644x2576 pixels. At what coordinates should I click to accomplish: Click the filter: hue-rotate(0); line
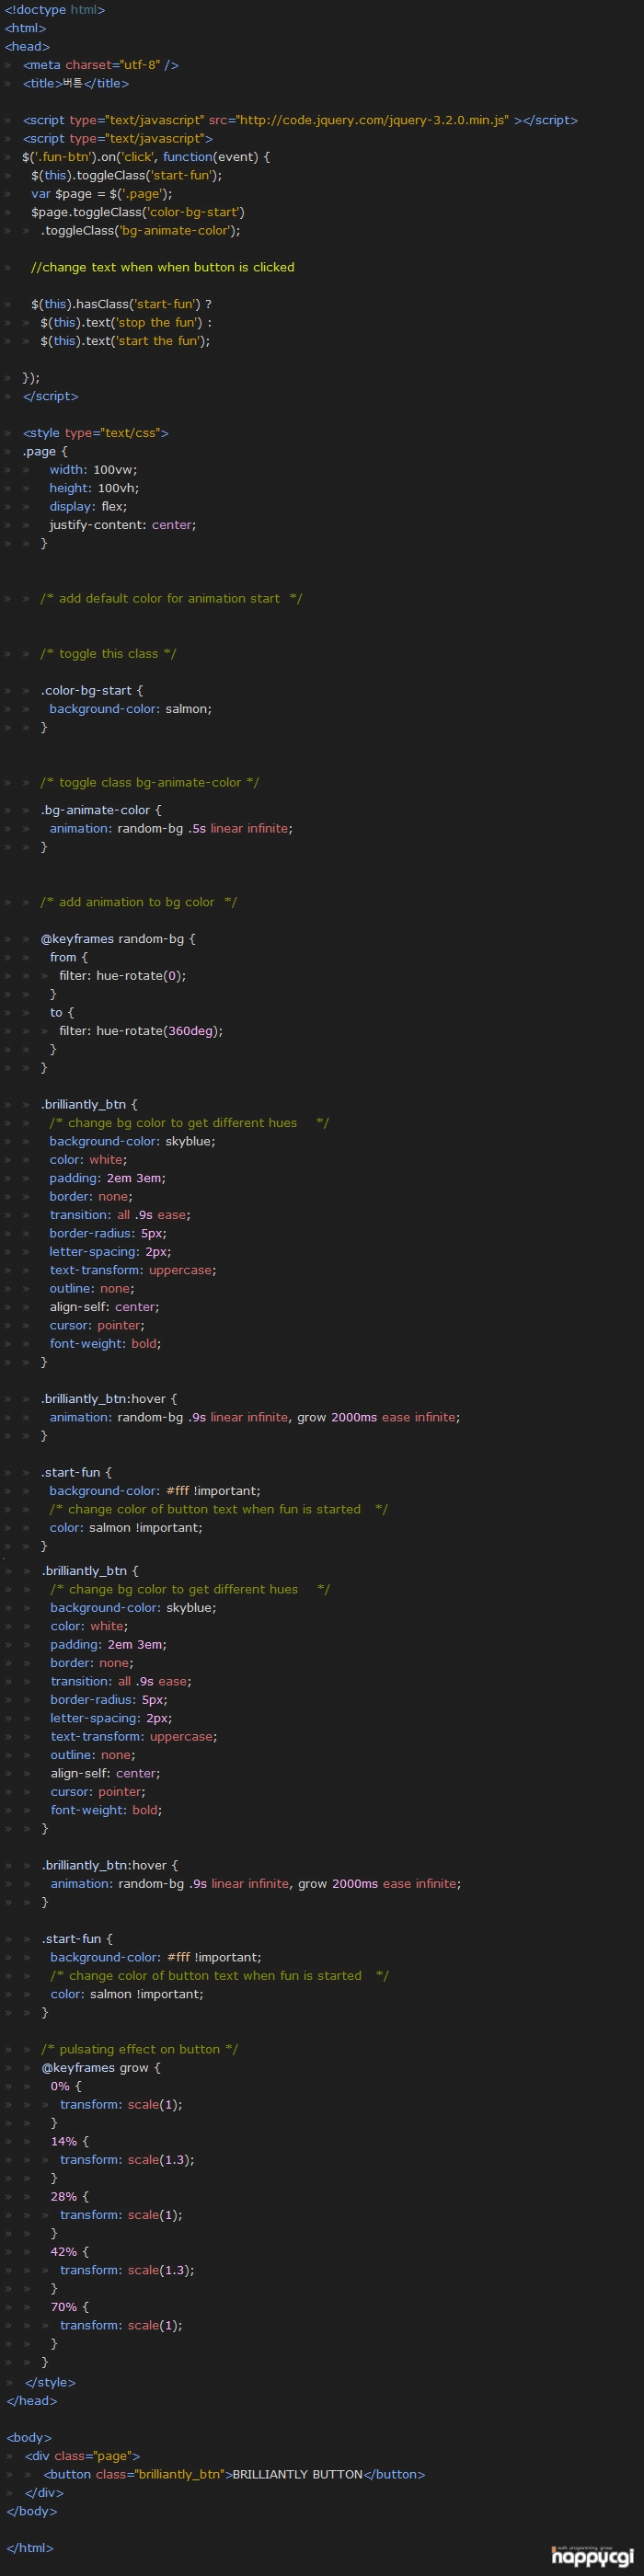click(122, 976)
